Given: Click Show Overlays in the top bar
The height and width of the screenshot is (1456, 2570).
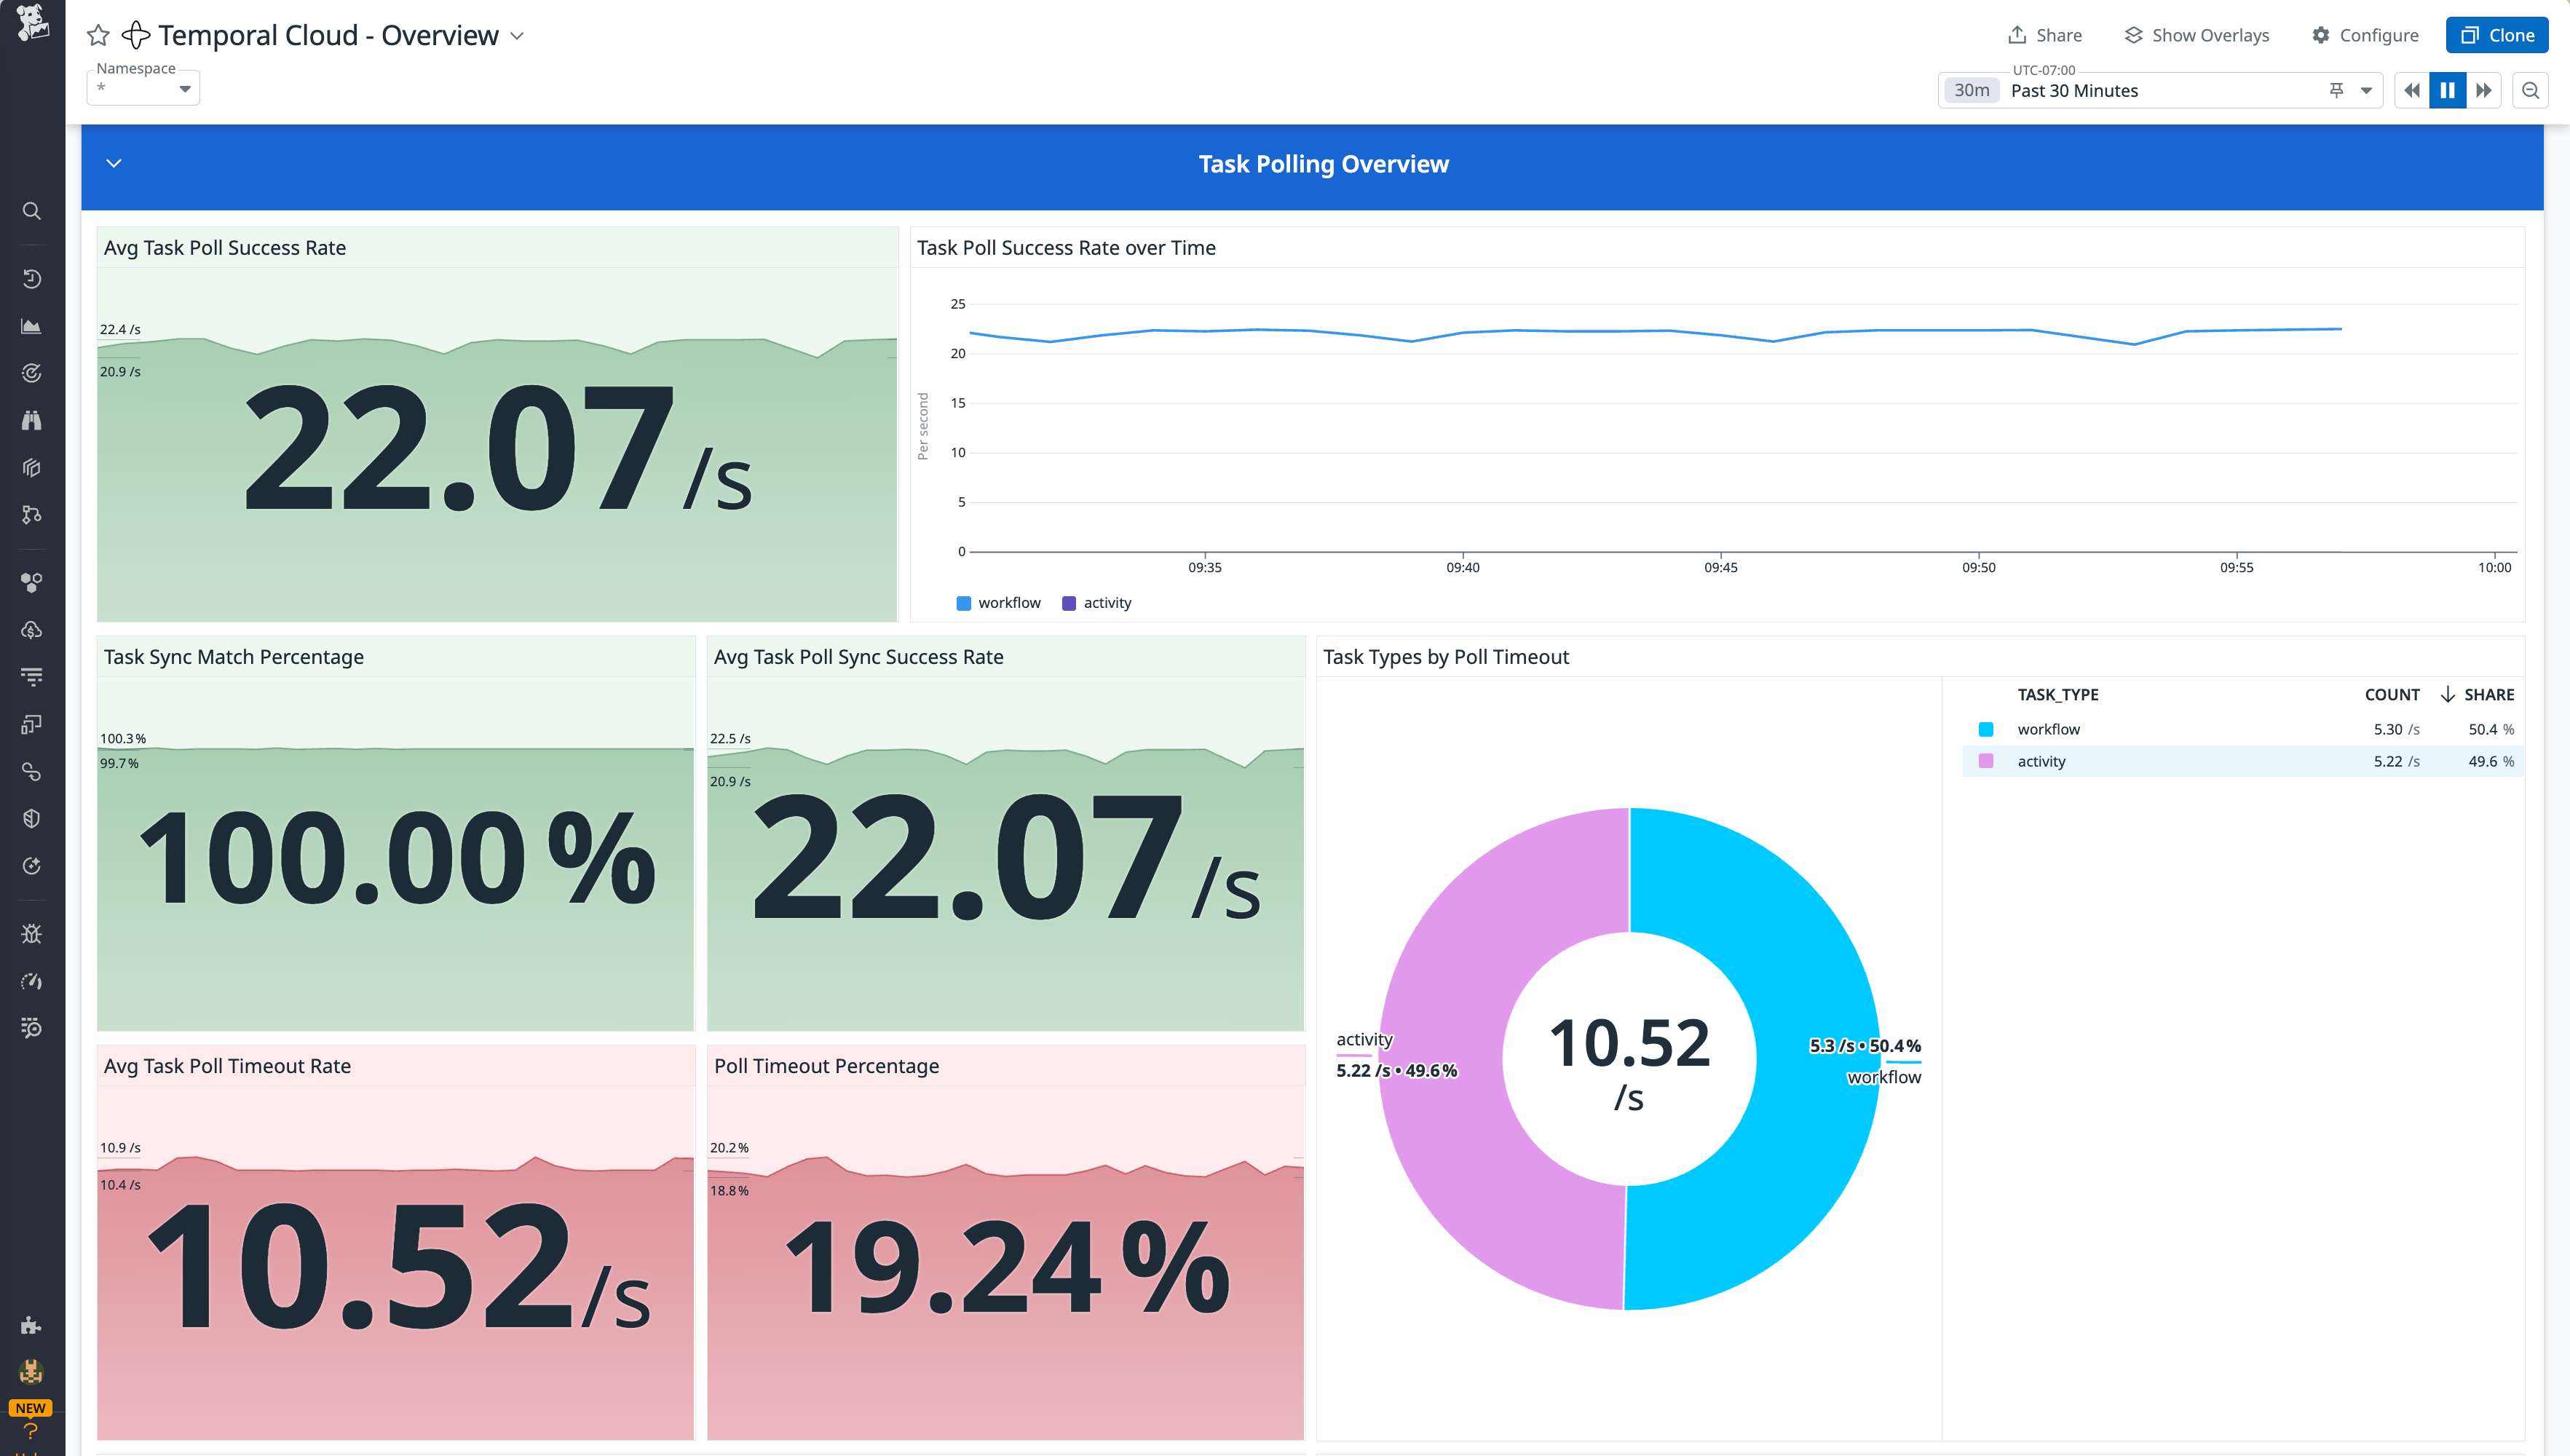Looking at the screenshot, I should [2196, 34].
